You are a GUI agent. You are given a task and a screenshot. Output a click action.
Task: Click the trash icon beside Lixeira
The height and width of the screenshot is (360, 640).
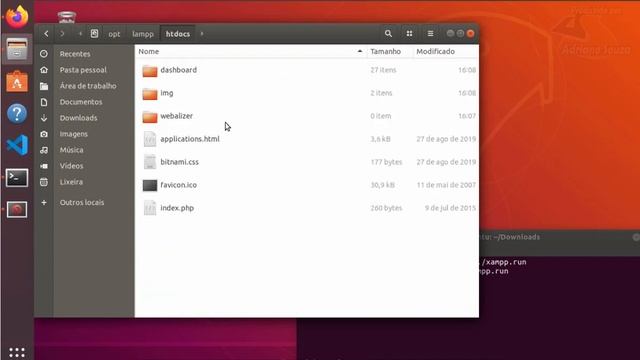coord(44,182)
